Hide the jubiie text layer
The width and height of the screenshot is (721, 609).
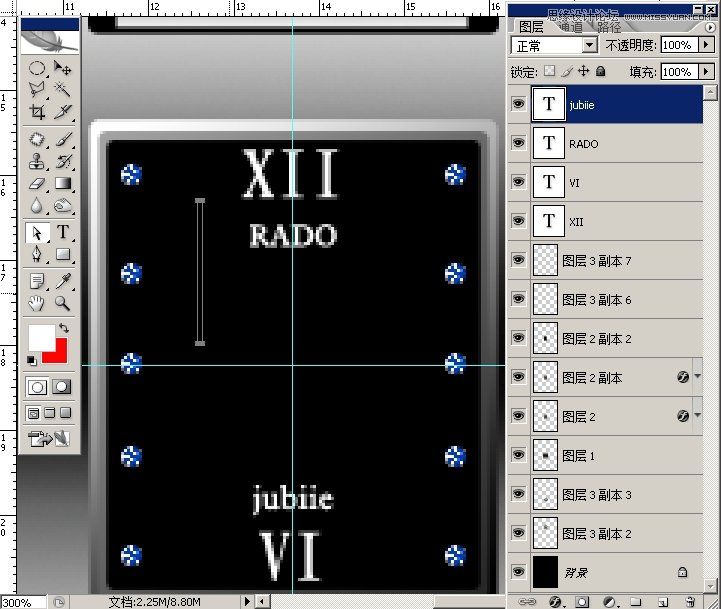tap(518, 104)
